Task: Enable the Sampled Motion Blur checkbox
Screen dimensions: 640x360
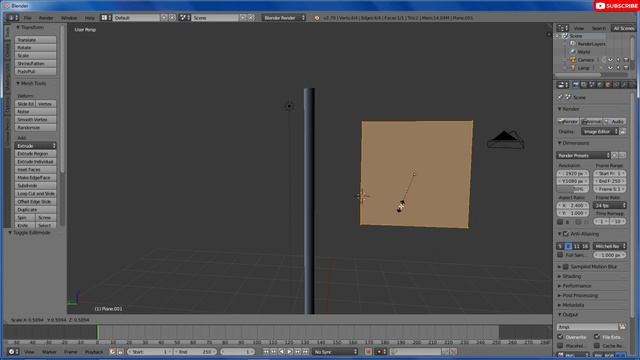Action: pos(566,267)
